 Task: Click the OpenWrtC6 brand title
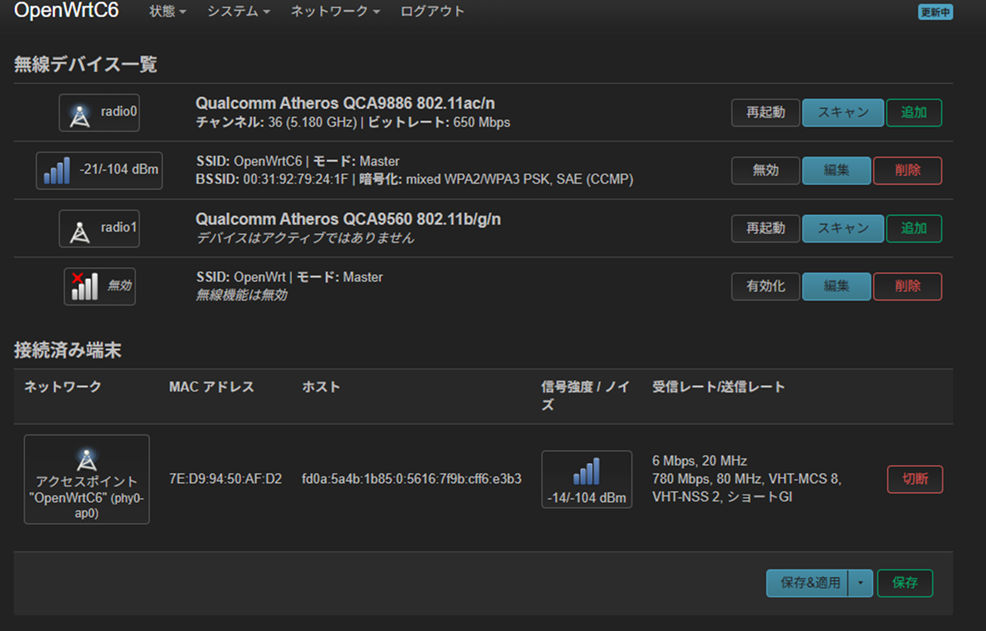[66, 11]
